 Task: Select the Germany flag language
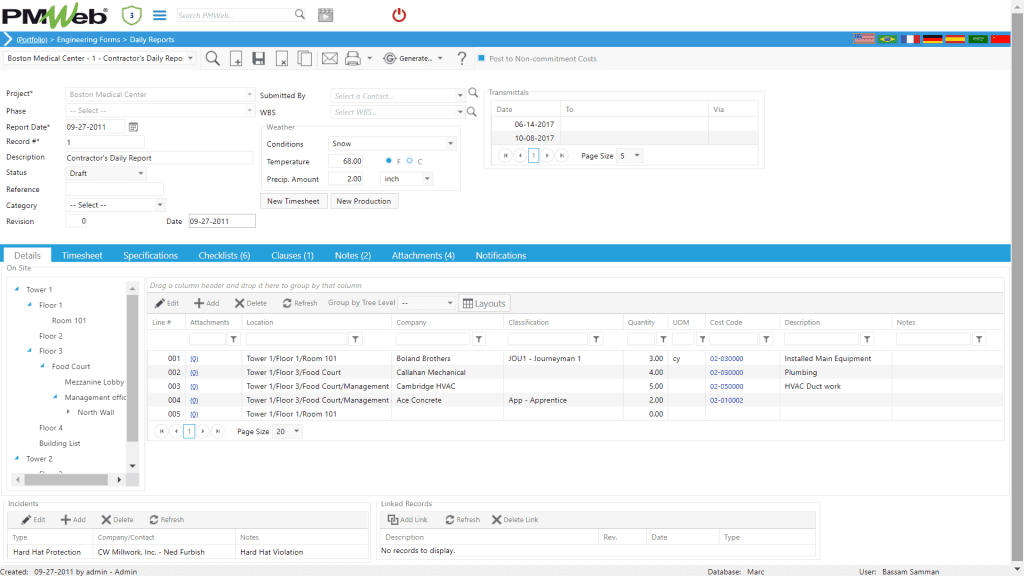pyautogui.click(x=932, y=39)
